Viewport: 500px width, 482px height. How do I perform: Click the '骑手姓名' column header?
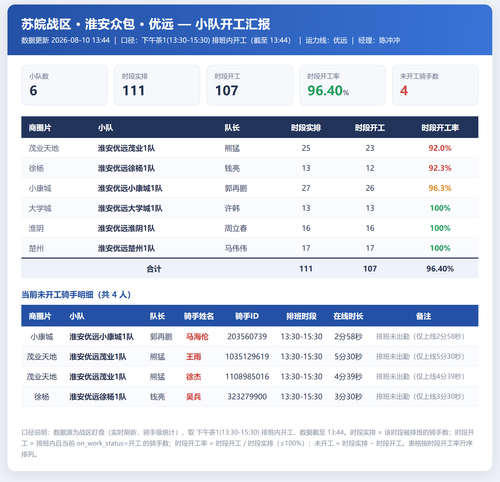point(199,316)
